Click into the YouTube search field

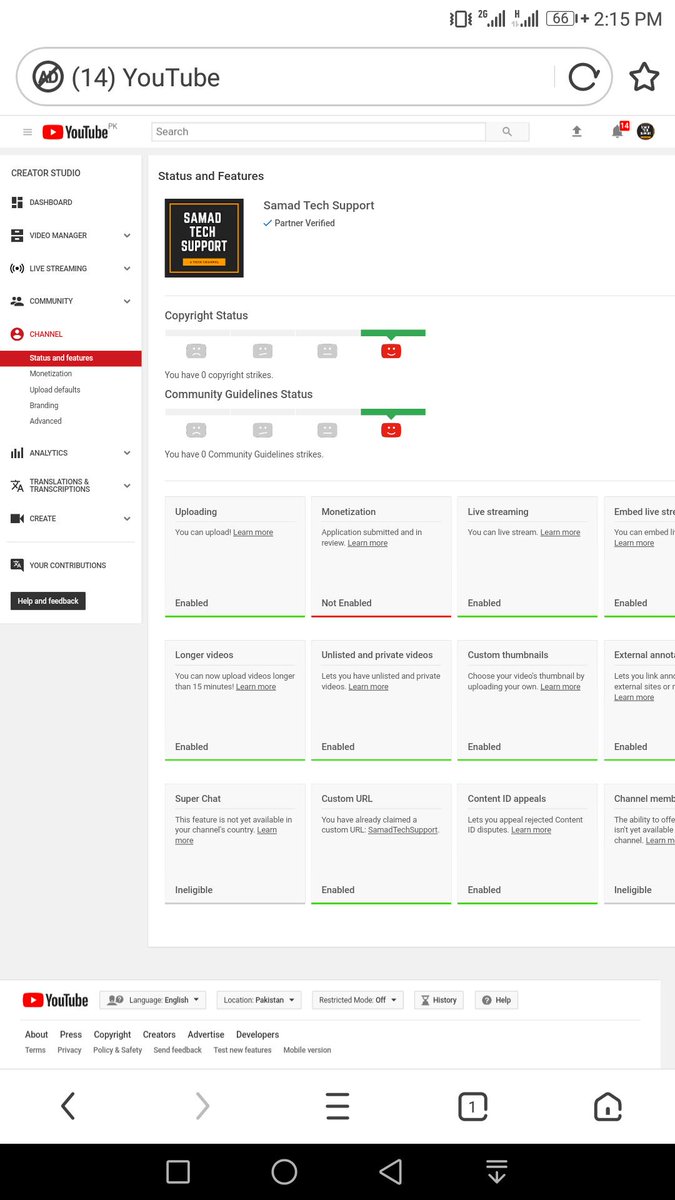point(318,132)
